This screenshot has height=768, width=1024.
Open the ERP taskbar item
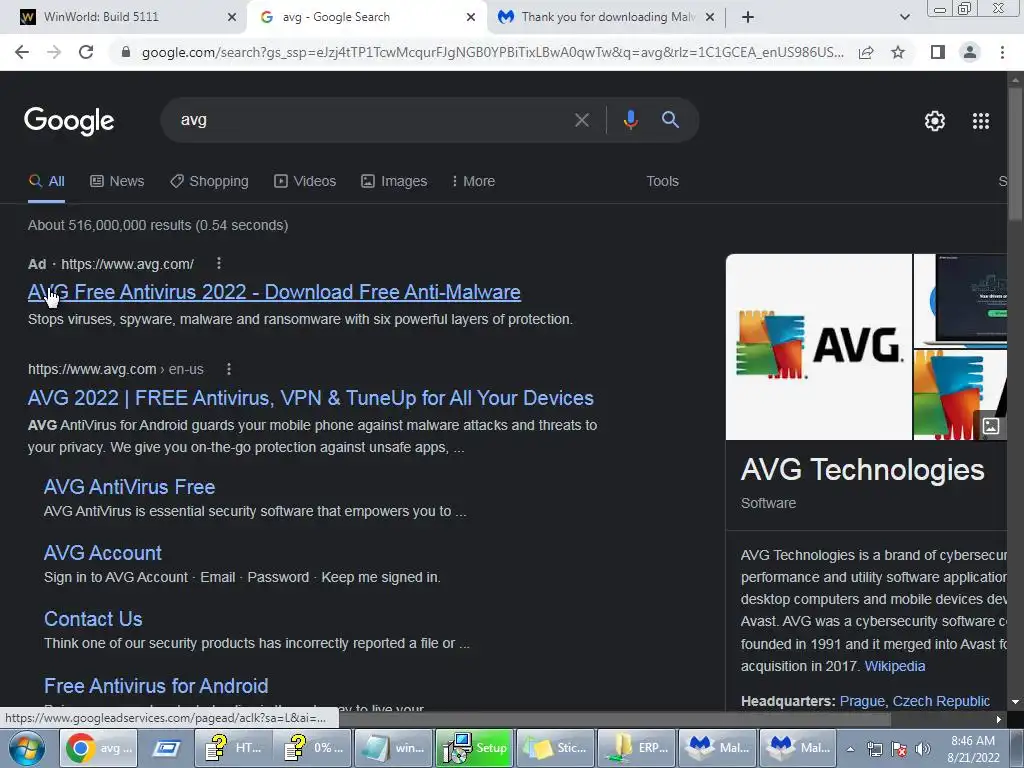point(636,748)
